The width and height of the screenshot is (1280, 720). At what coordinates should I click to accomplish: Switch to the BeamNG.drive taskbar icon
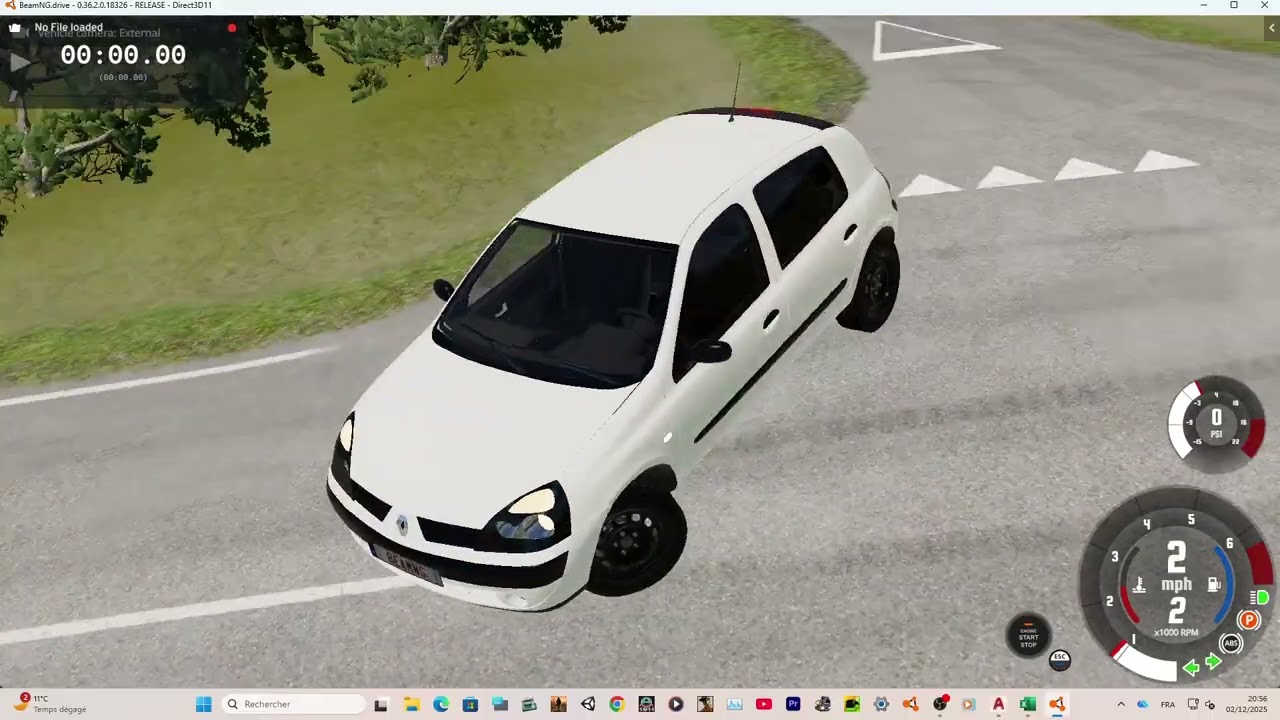click(x=1057, y=704)
